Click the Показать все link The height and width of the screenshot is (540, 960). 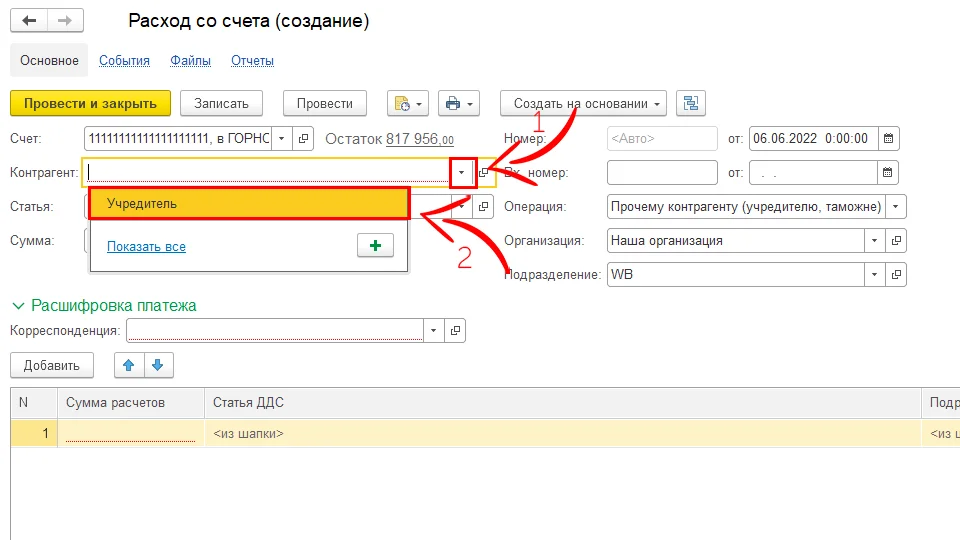pos(146,247)
